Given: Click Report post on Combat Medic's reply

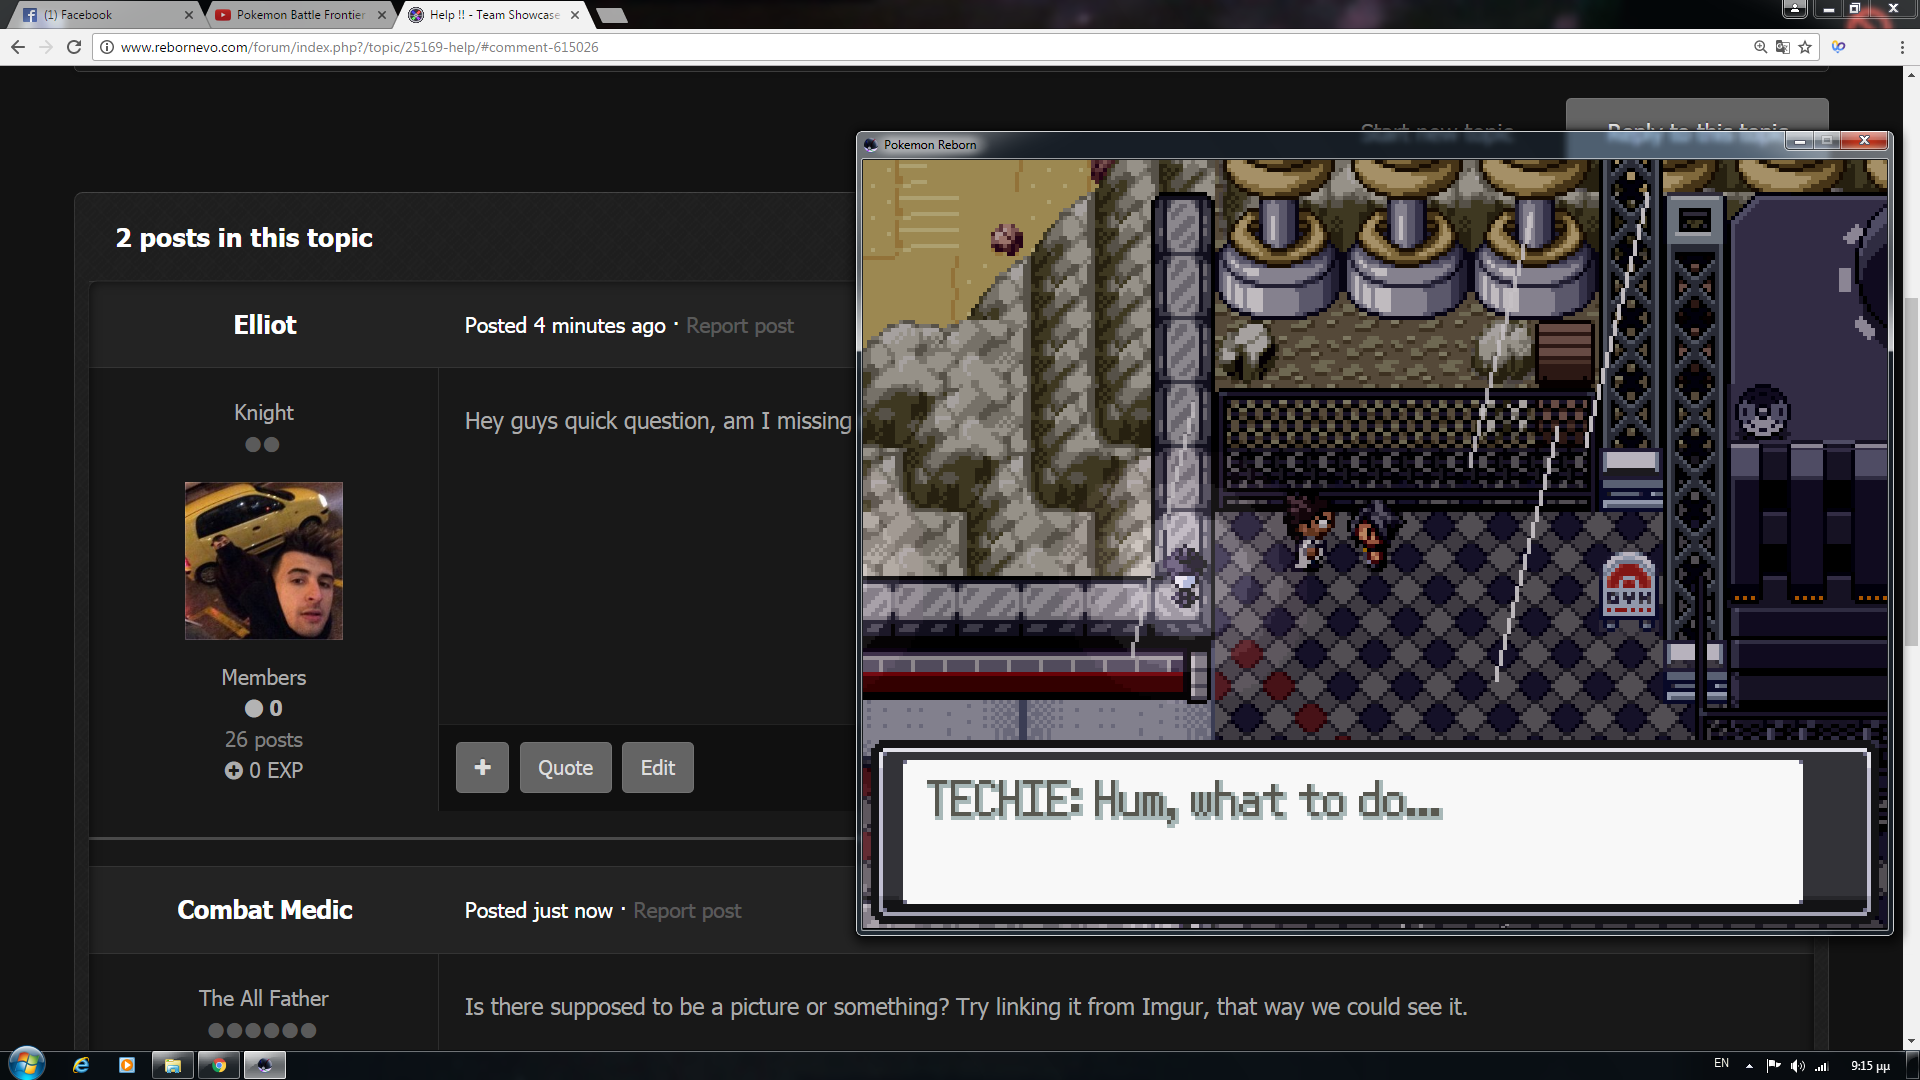Looking at the screenshot, I should [x=687, y=911].
